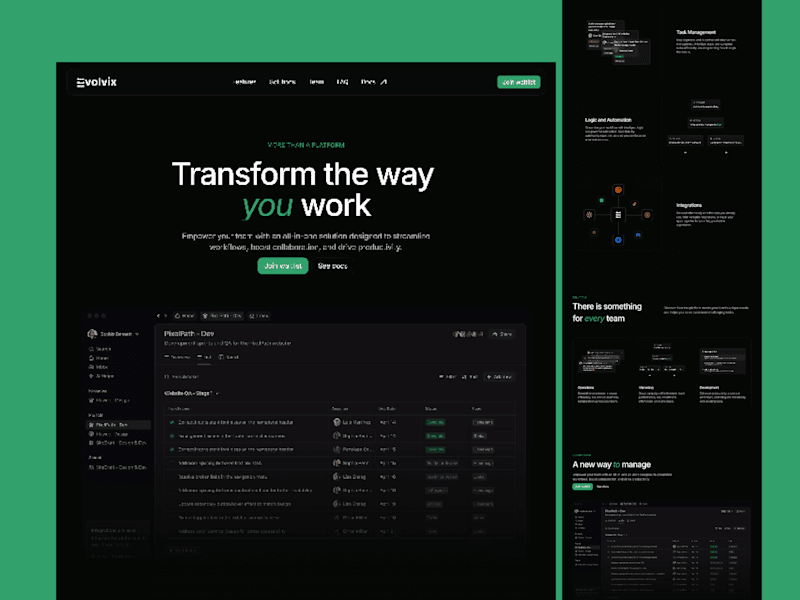Switch to the List view tab

point(204,357)
